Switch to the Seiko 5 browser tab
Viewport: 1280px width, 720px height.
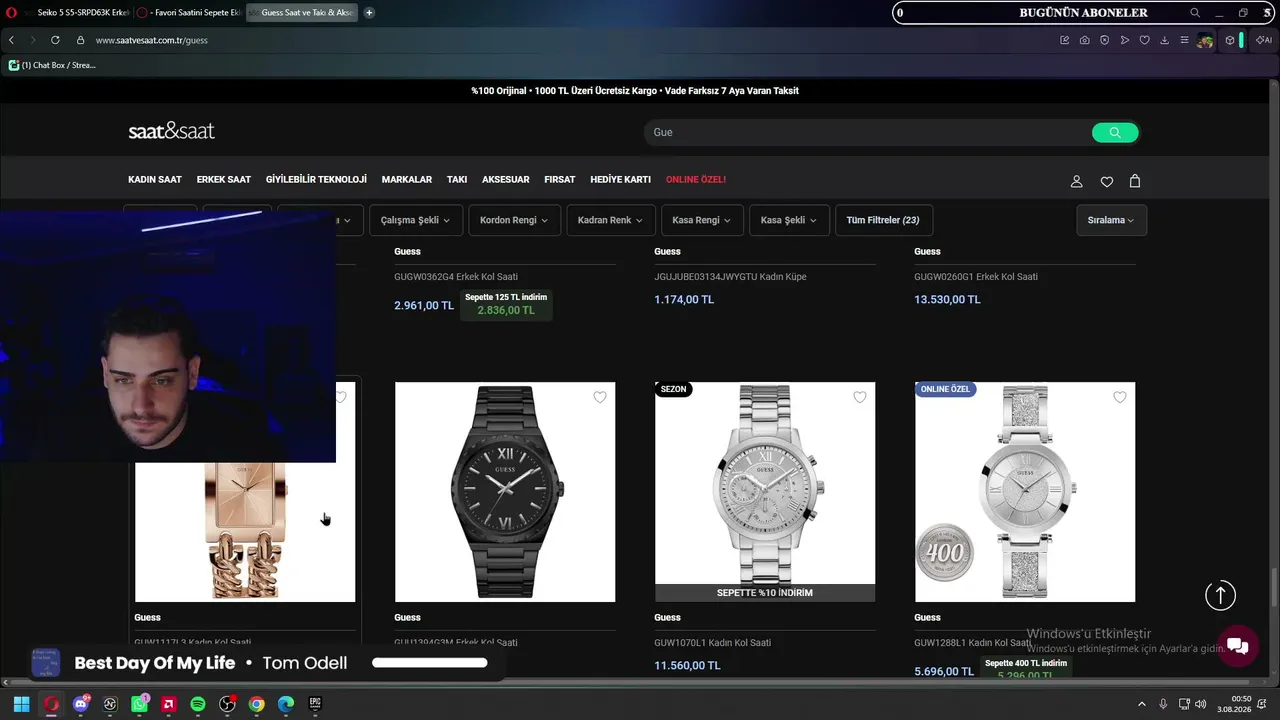(x=75, y=13)
